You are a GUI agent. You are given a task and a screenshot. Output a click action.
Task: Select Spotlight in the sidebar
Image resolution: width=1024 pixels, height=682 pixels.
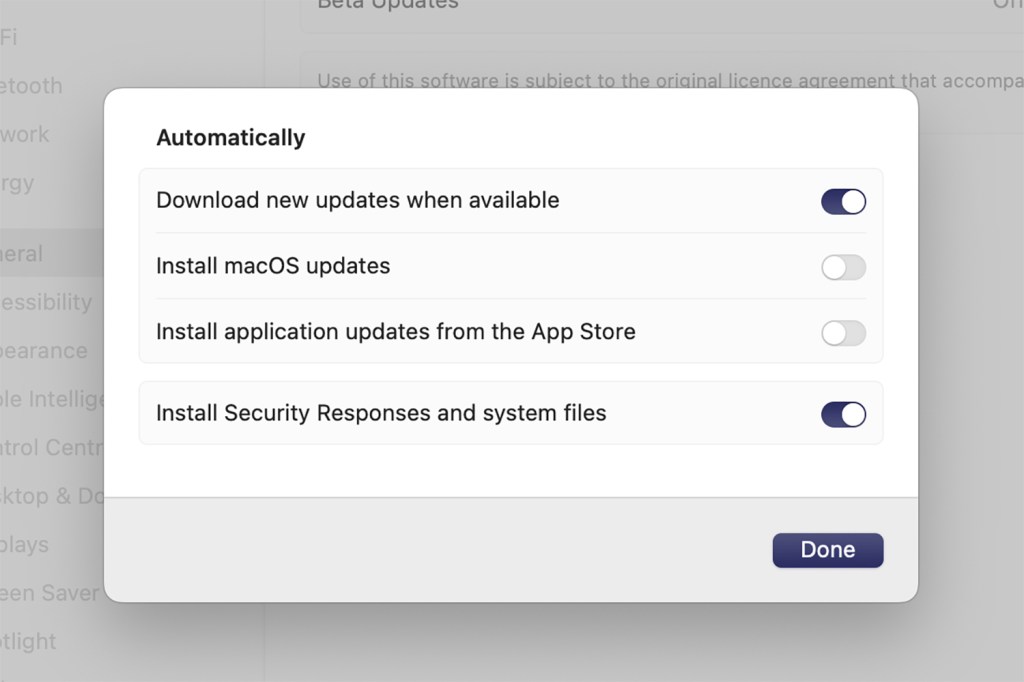[x=28, y=641]
